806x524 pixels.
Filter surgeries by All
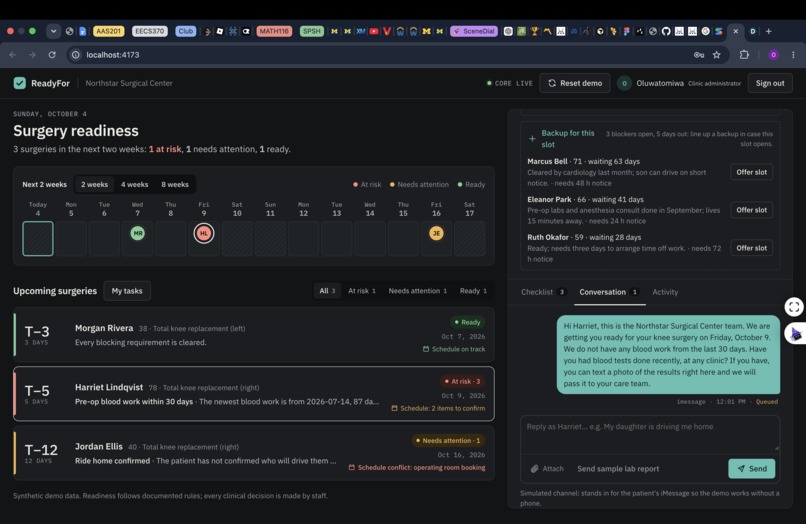pyautogui.click(x=327, y=291)
